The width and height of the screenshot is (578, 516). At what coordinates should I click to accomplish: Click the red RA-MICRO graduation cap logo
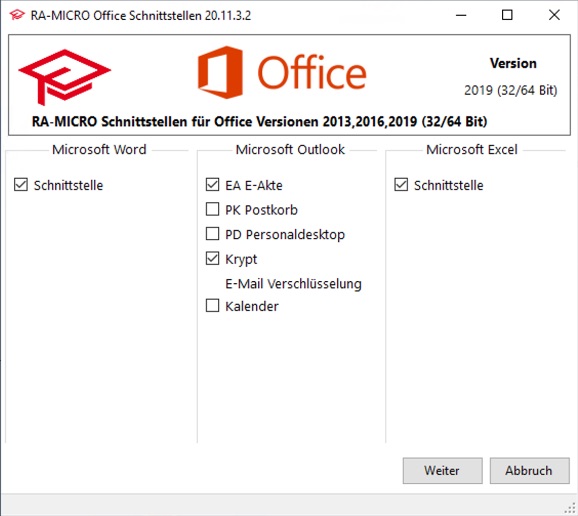click(65, 77)
